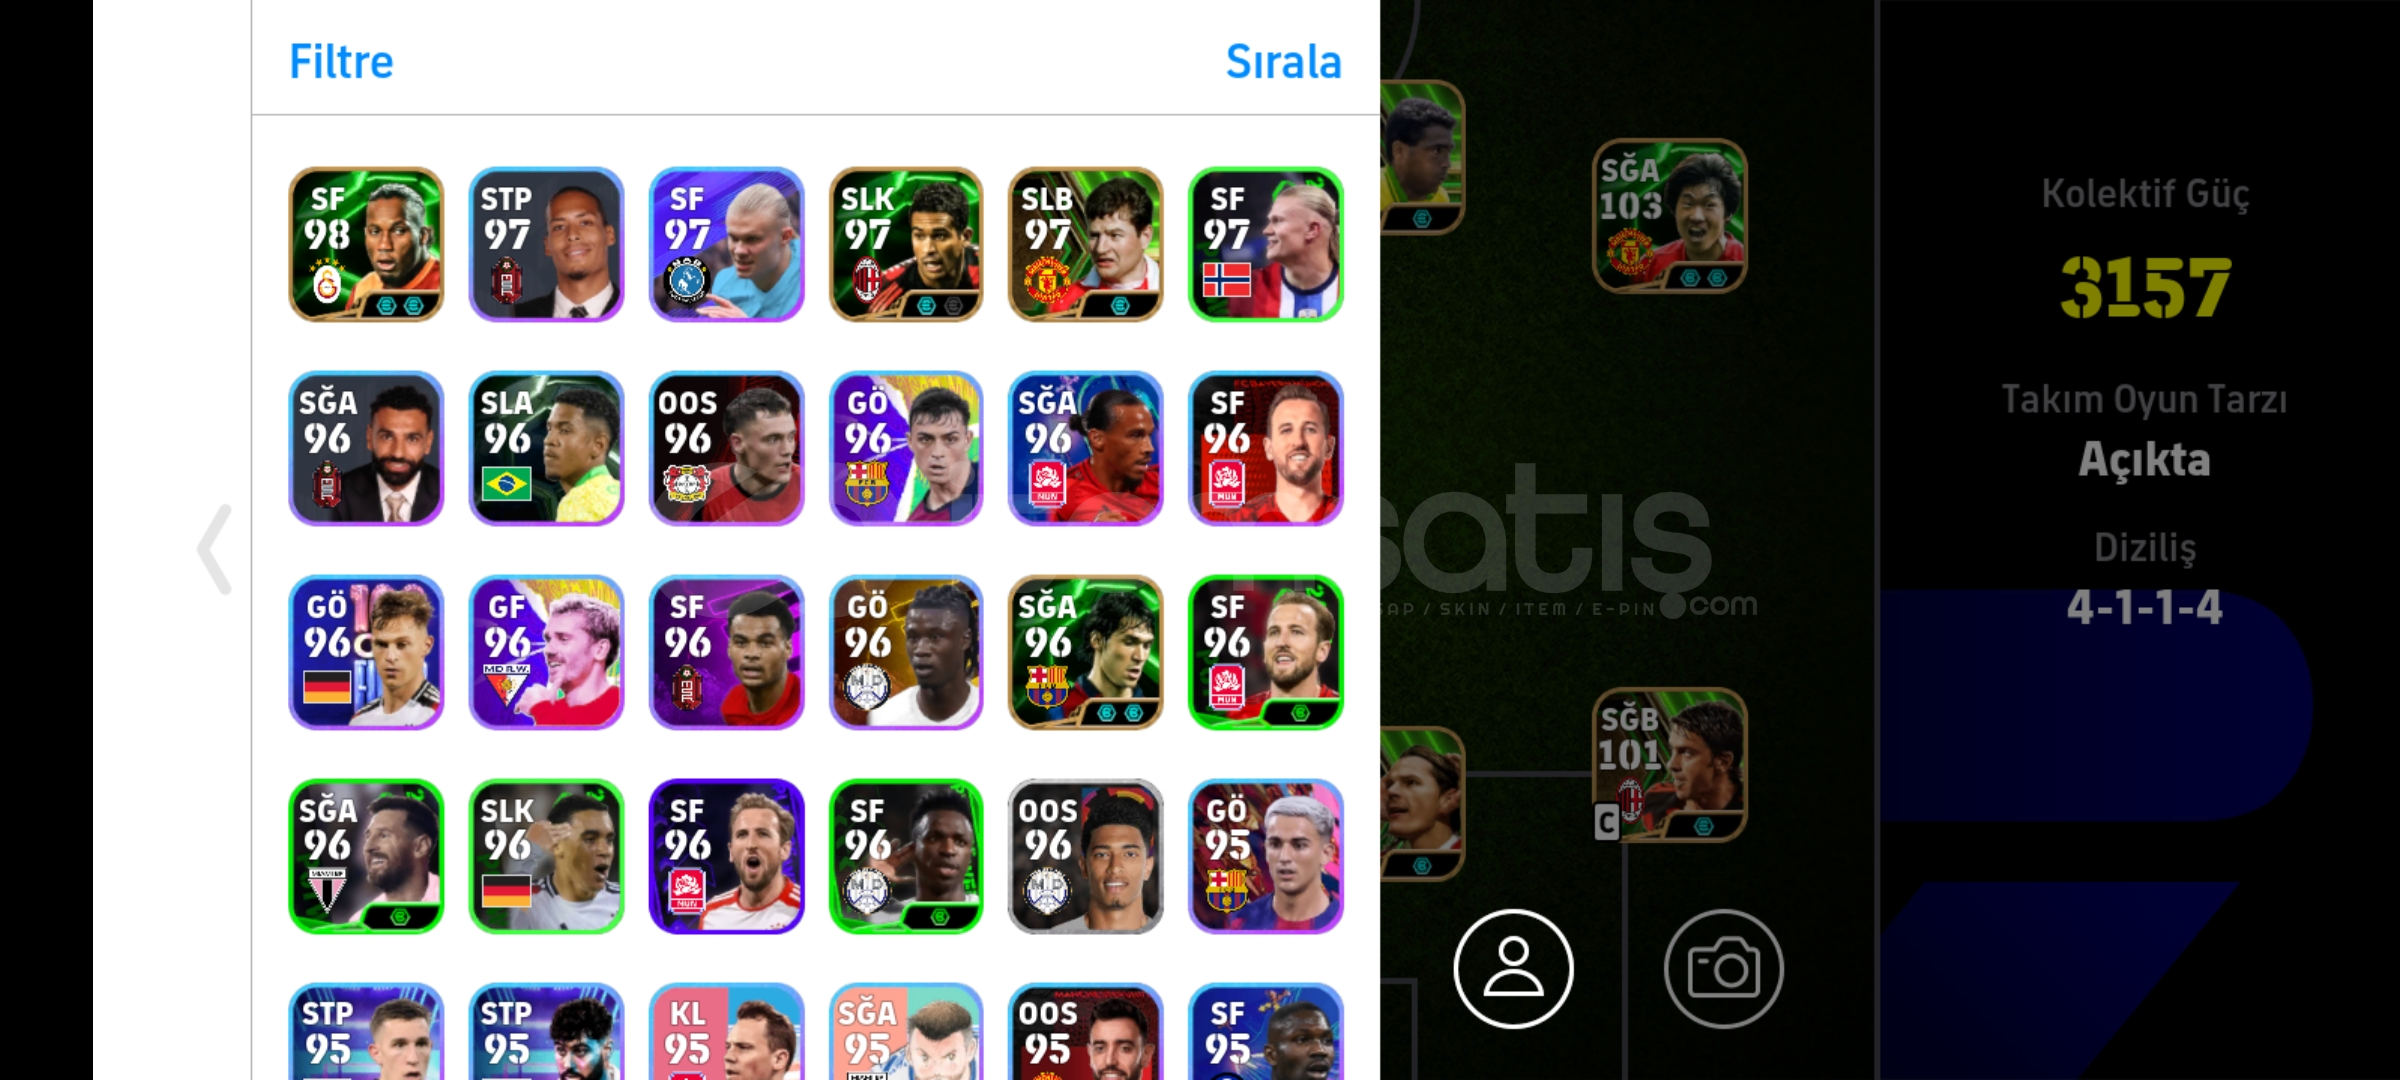Tap the SĞA 103 player on the pitch
Screen dimensions: 2400x1080
(1670, 215)
